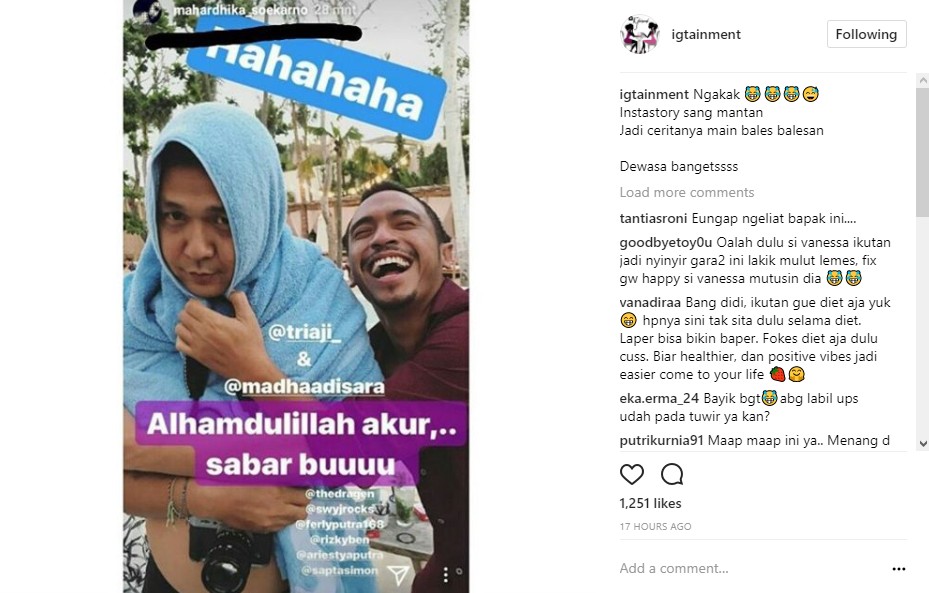Focus the Add a comment field

tap(749, 569)
